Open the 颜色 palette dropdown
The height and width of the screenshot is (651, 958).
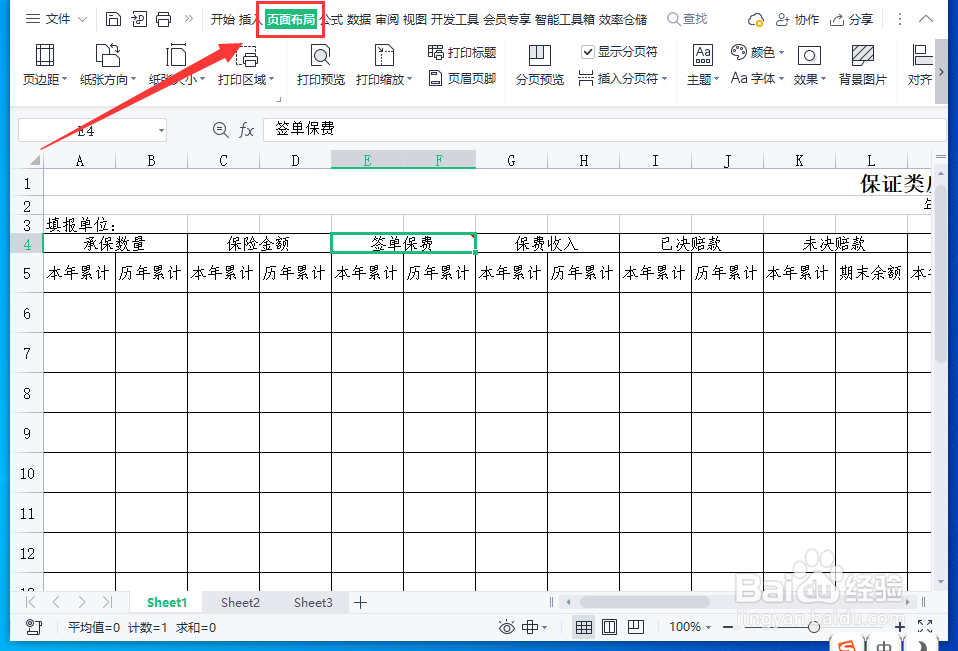[x=758, y=53]
